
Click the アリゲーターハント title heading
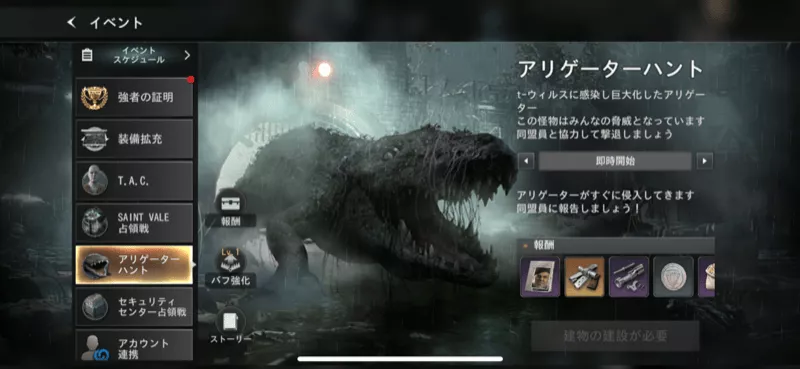coord(610,69)
